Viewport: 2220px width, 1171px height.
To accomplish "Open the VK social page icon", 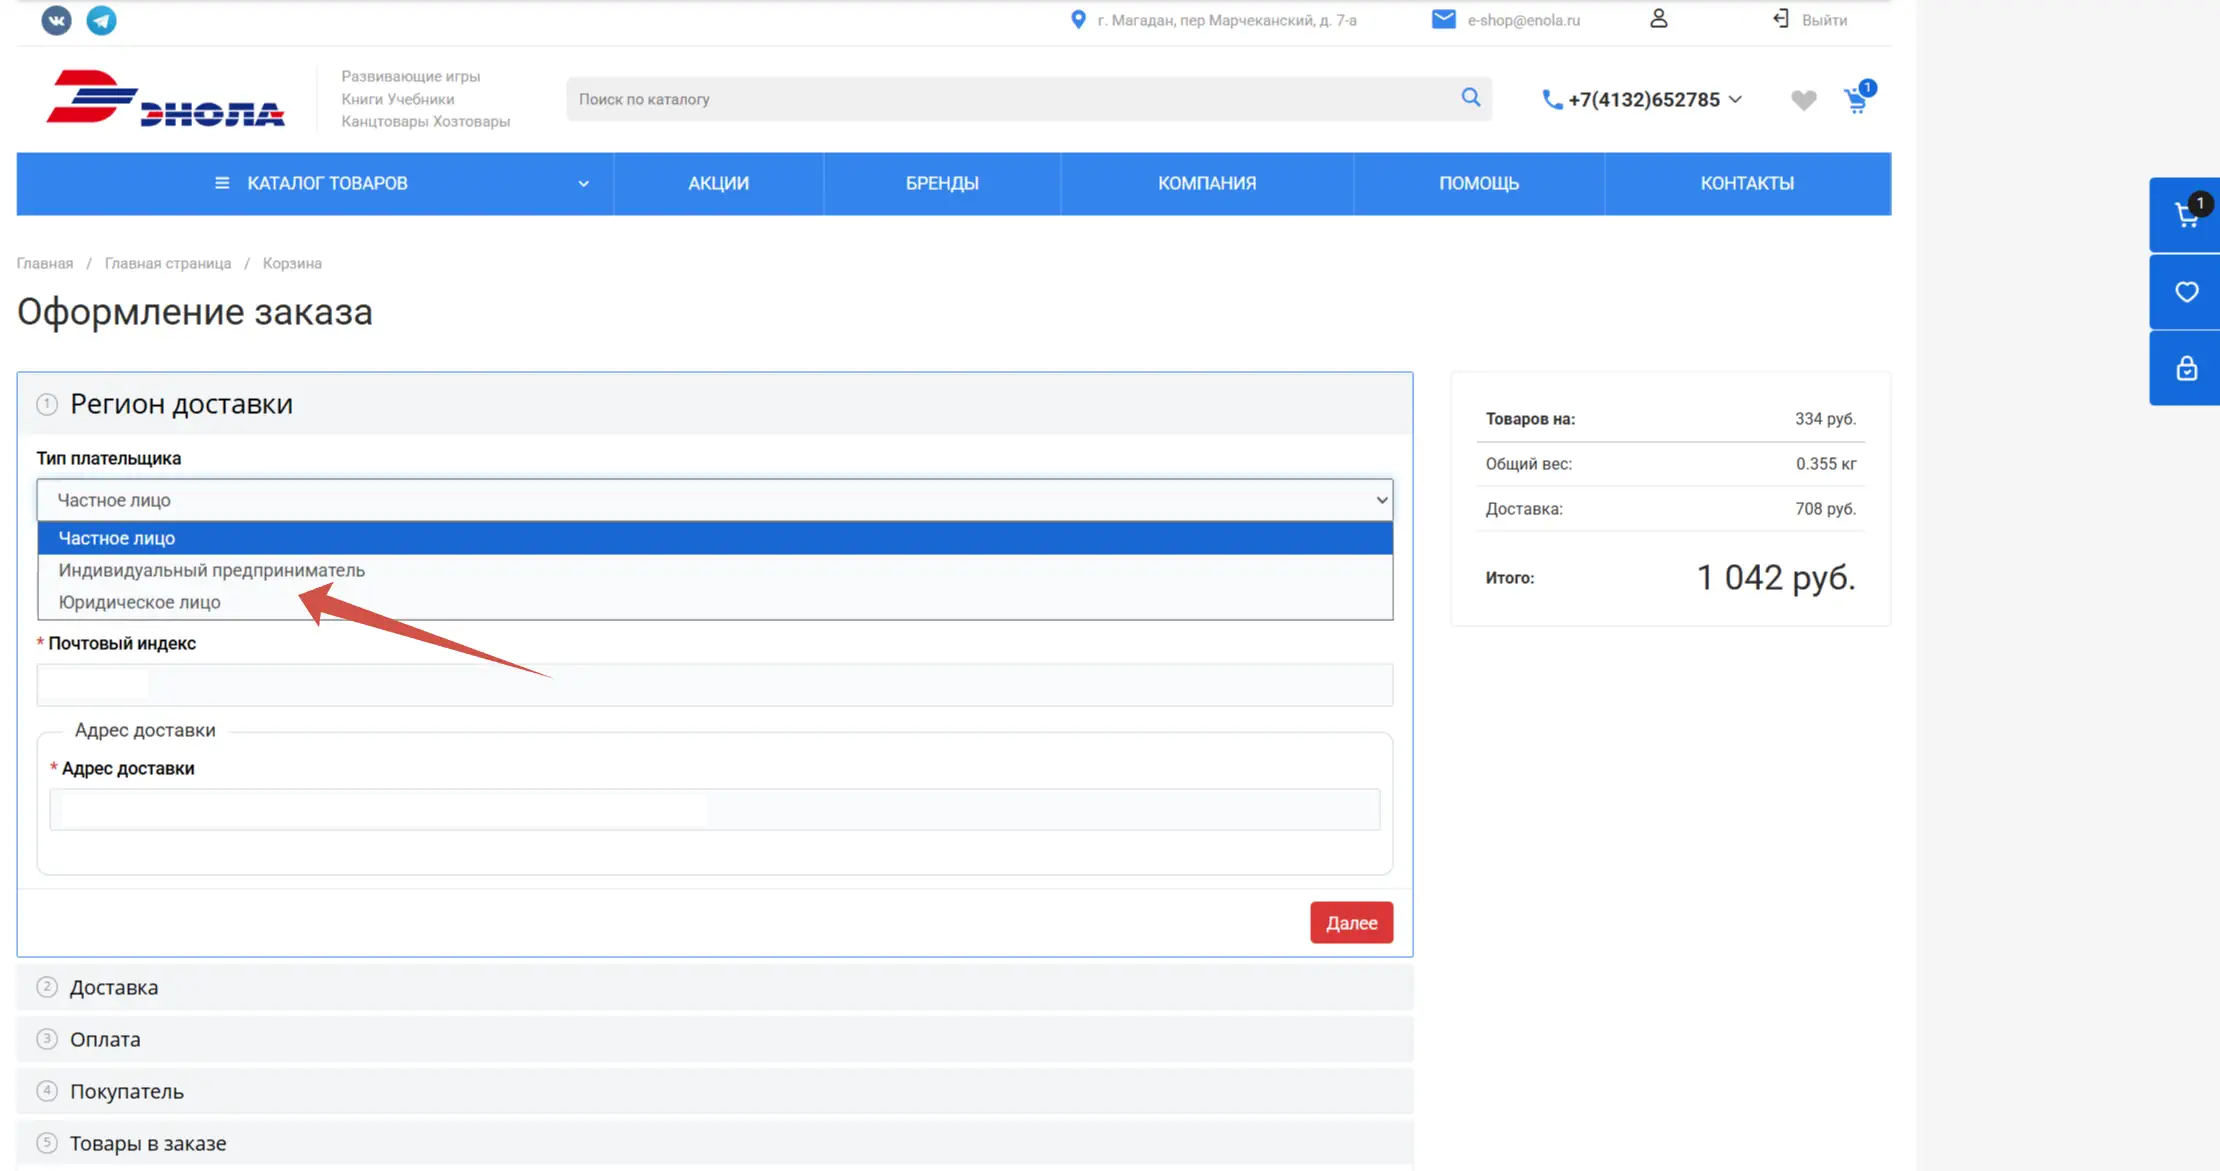I will pyautogui.click(x=56, y=20).
